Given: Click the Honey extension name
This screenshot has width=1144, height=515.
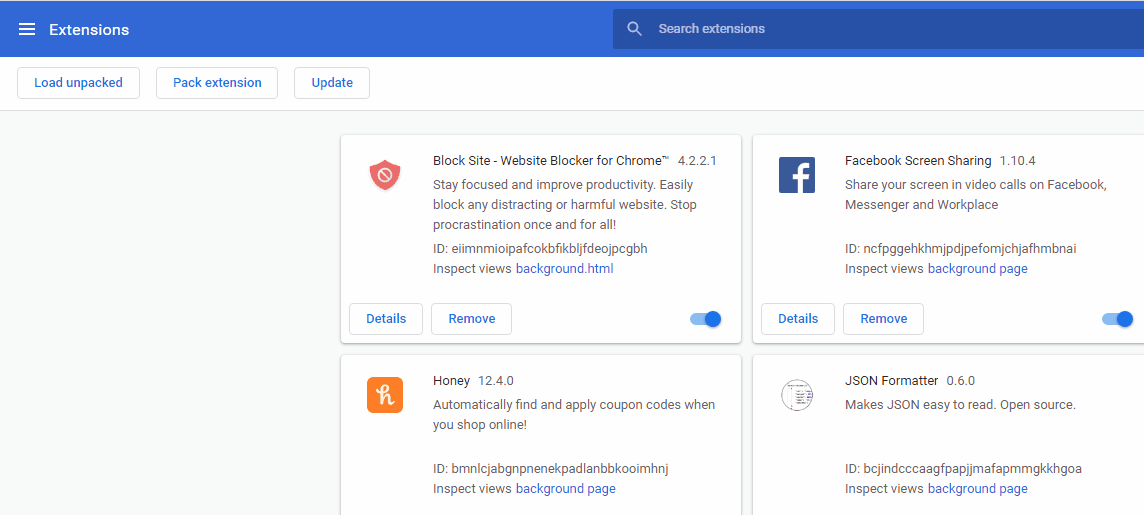Looking at the screenshot, I should pyautogui.click(x=452, y=381).
